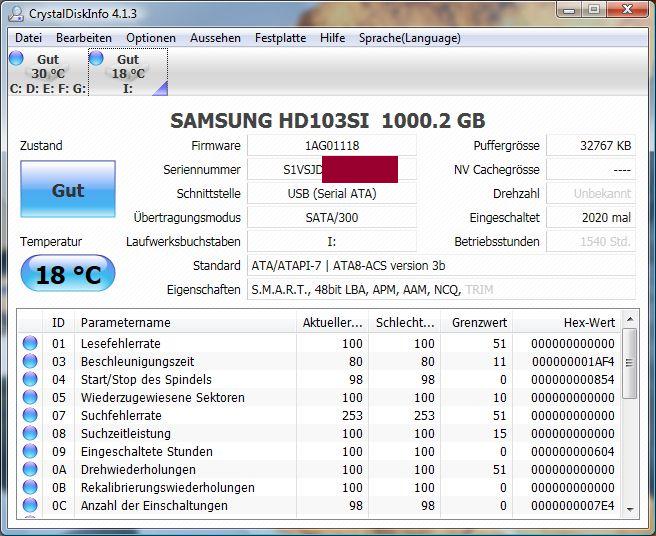Click status orb for Beschleunigungszeit row
The image size is (656, 536).
pyautogui.click(x=30, y=361)
